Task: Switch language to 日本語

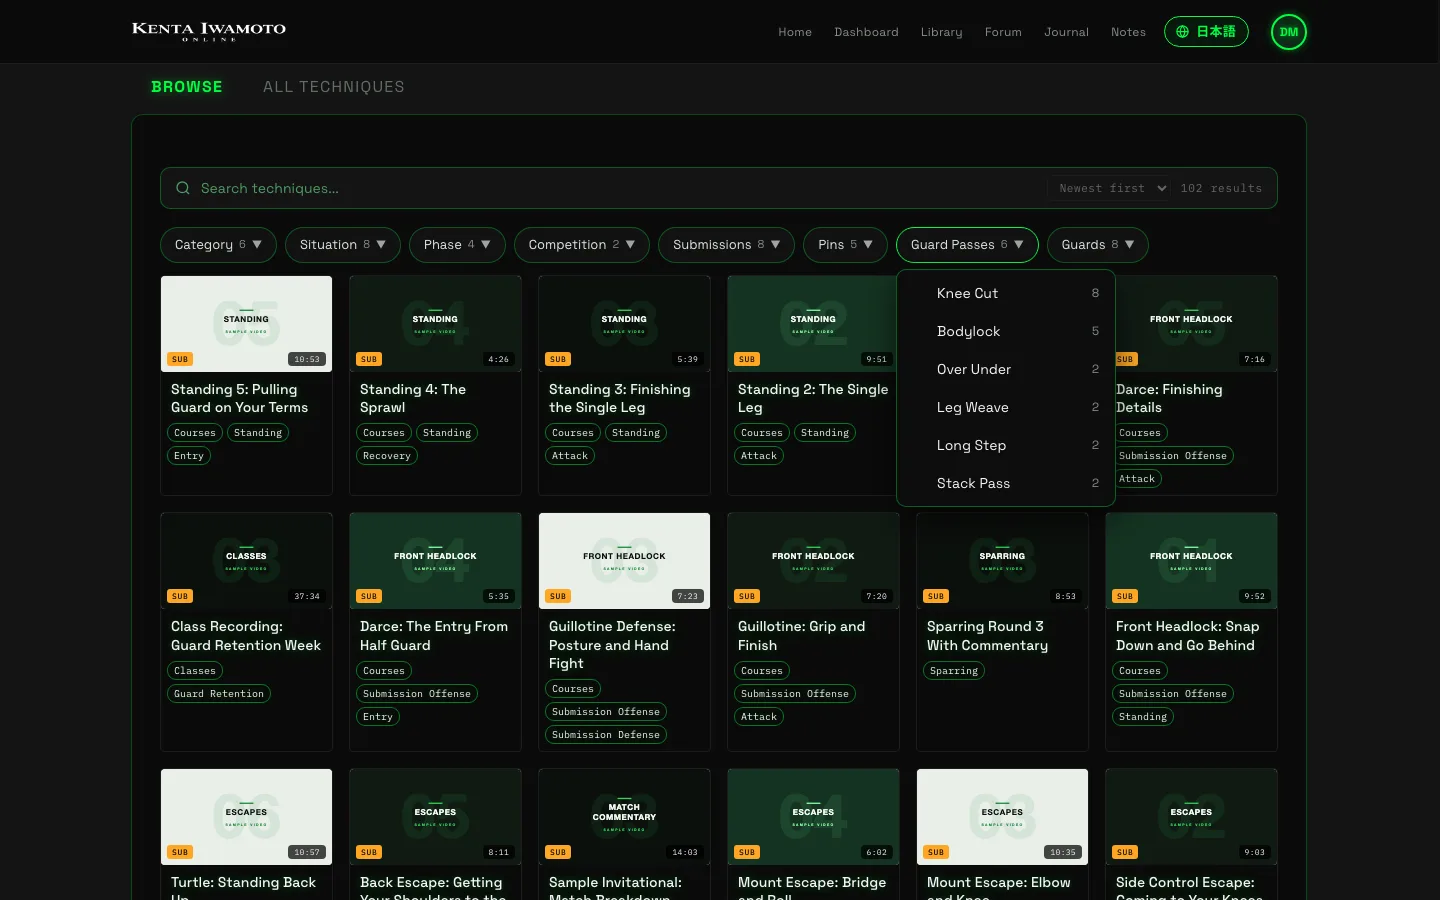Action: click(1206, 32)
